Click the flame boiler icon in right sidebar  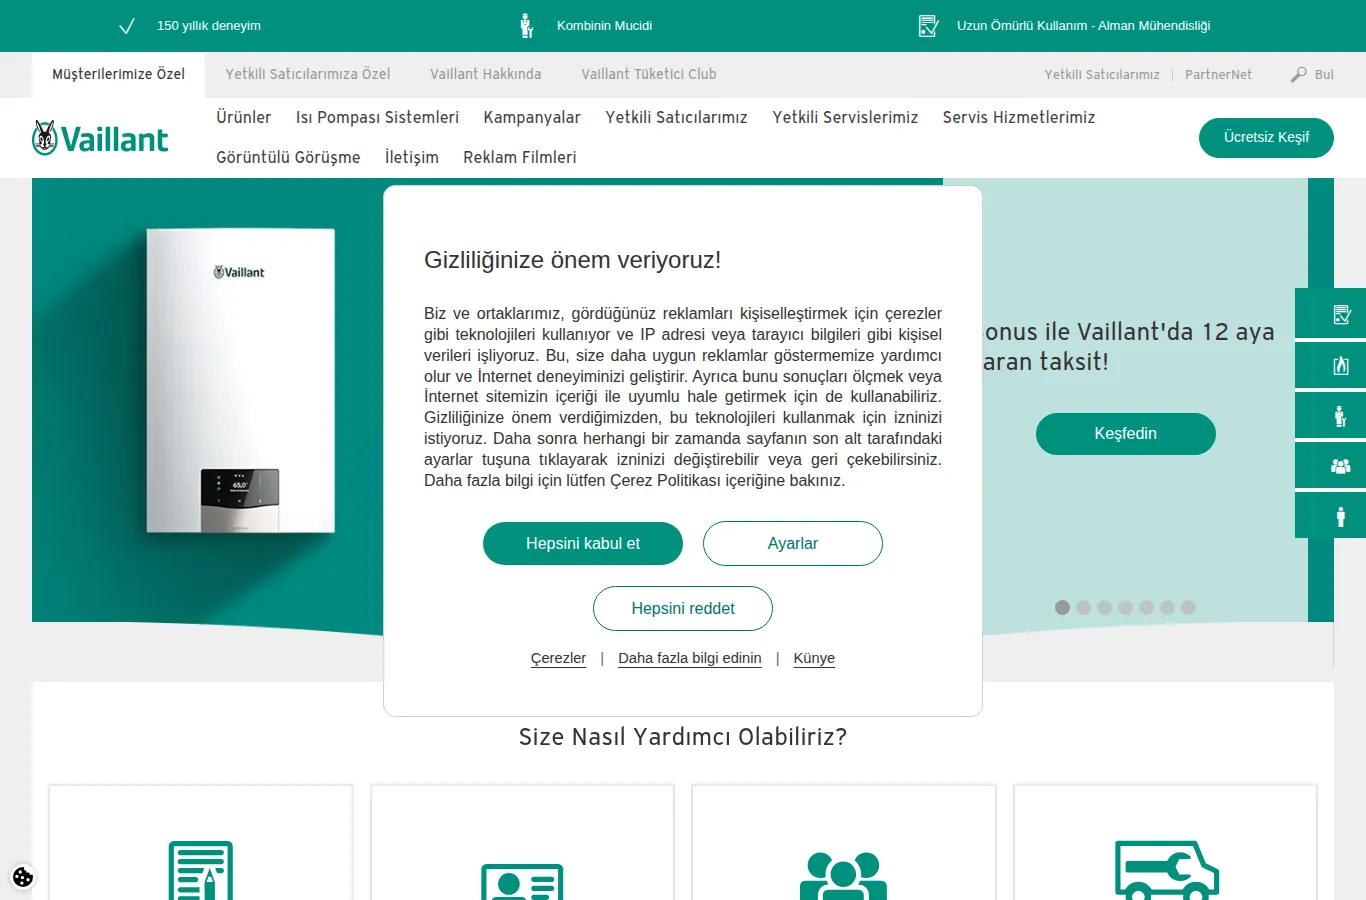pyautogui.click(x=1341, y=366)
